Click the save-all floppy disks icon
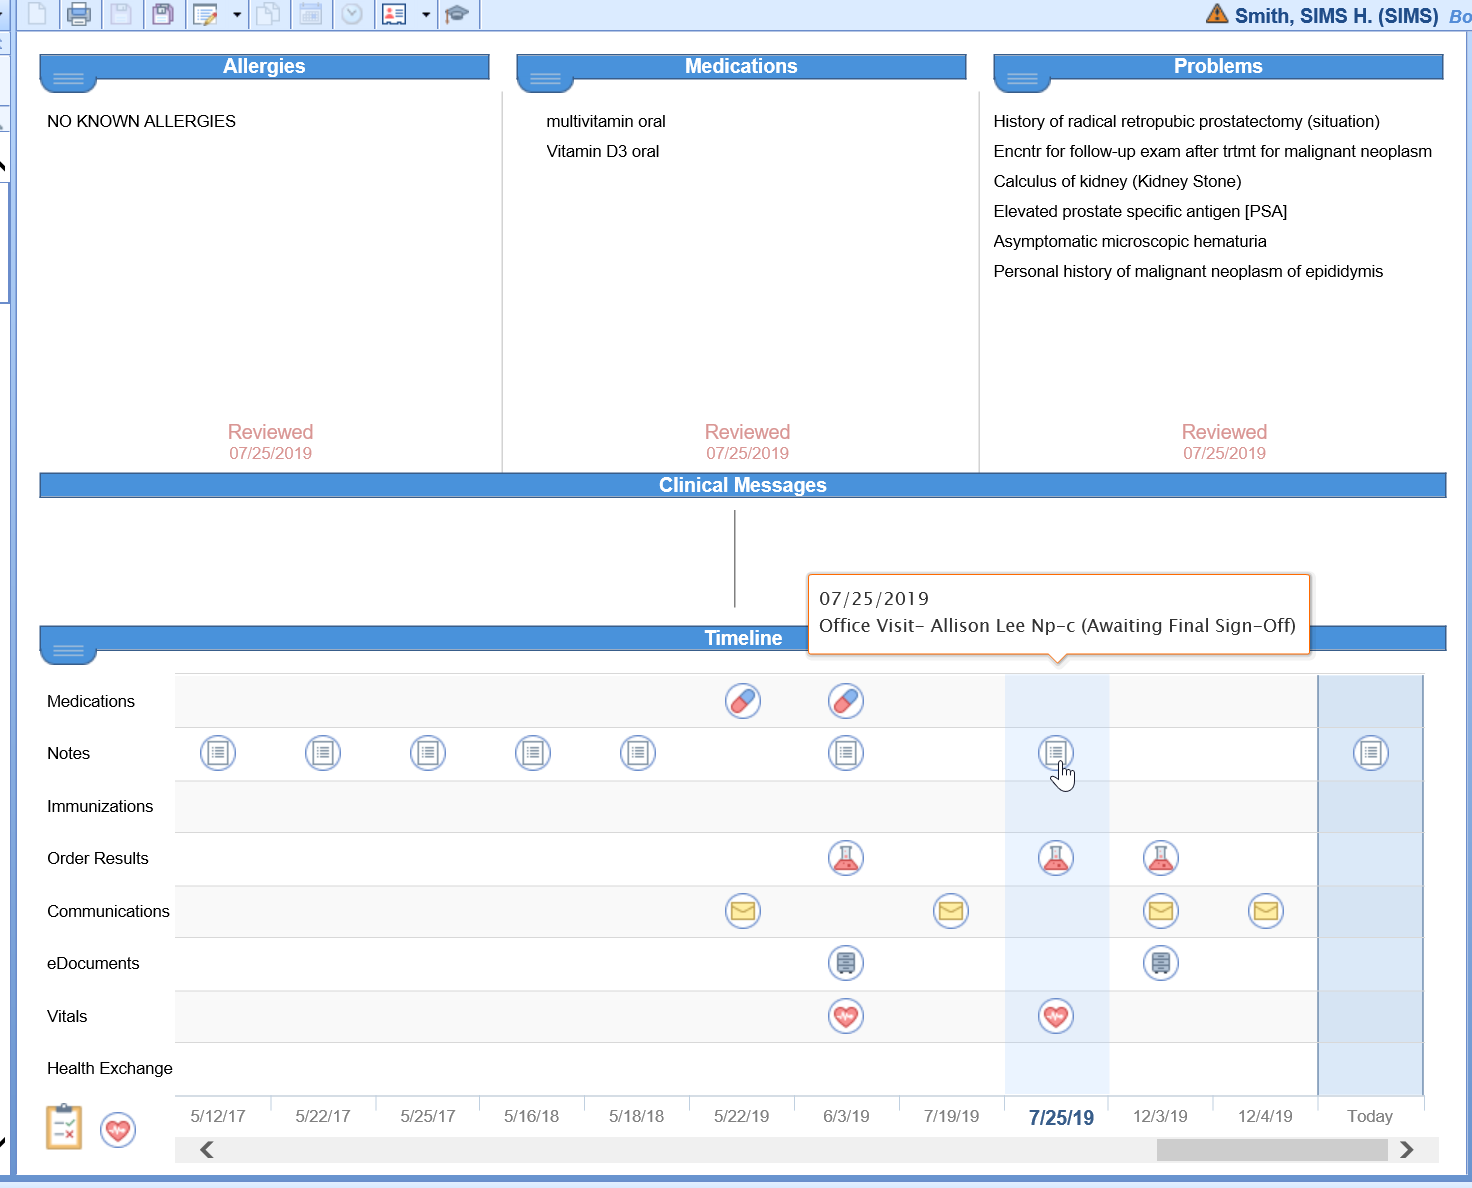Image resolution: width=1472 pixels, height=1188 pixels. (163, 14)
